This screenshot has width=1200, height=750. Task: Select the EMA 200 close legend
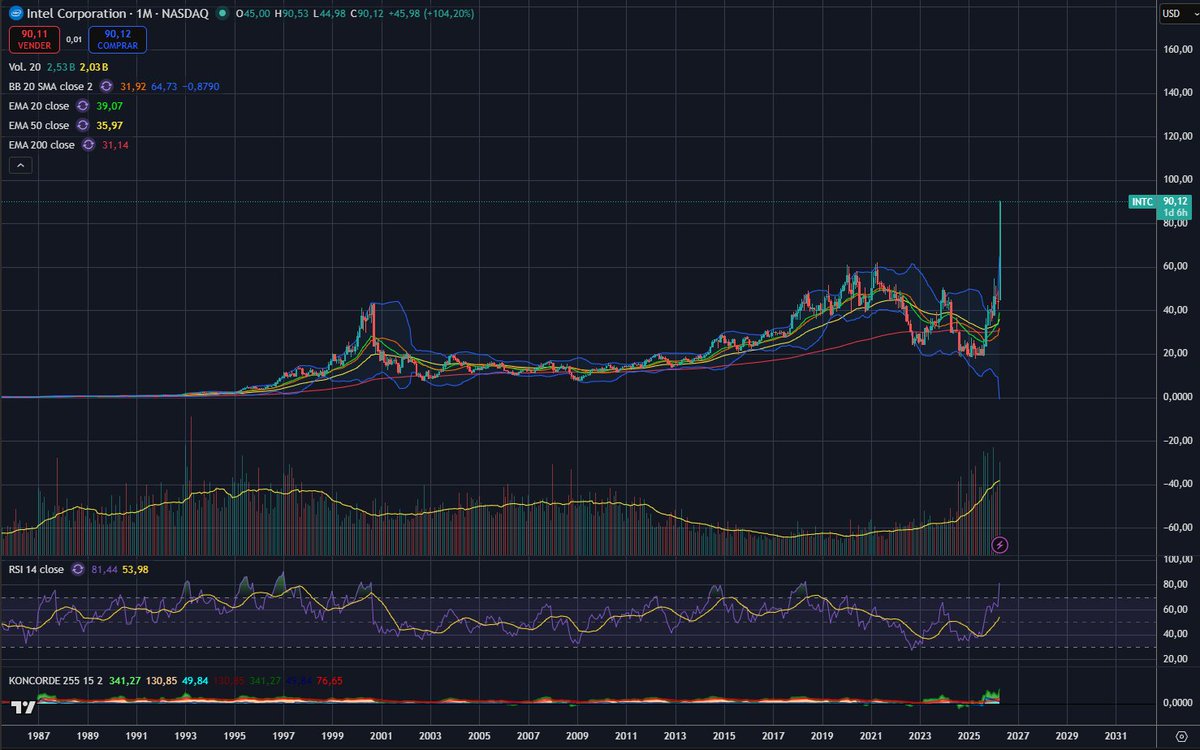42,145
